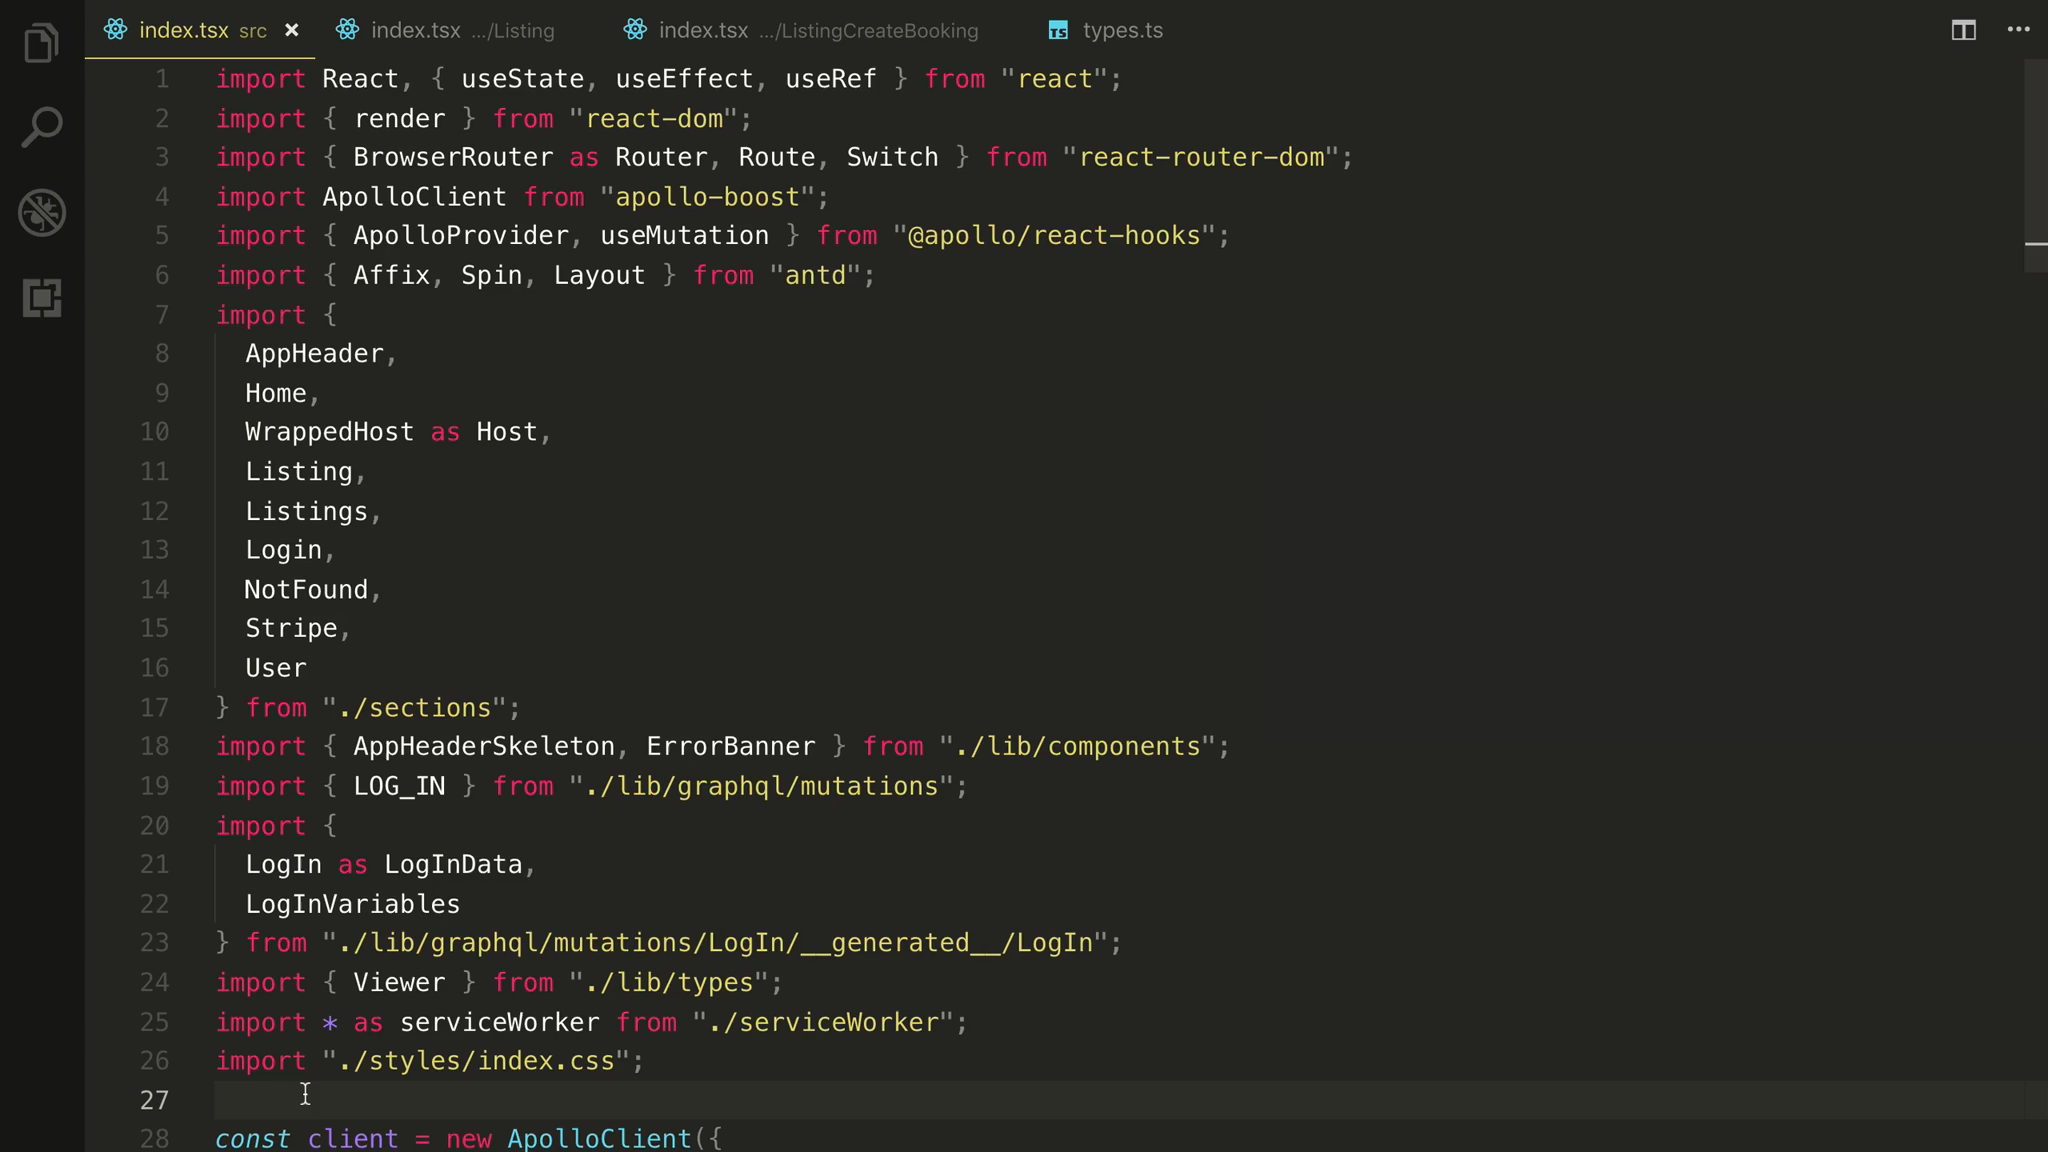This screenshot has height=1152, width=2048.
Task: Open the Search panel in activity bar
Action: (41, 128)
